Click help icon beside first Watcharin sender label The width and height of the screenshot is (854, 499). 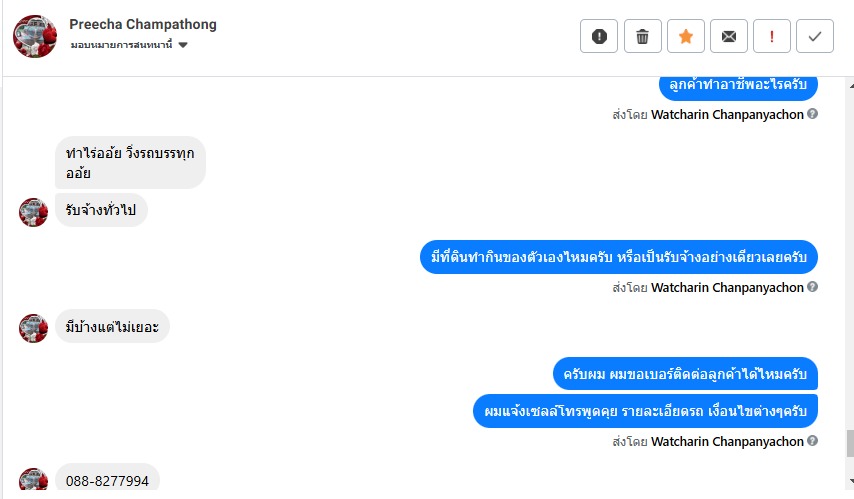tap(812, 114)
